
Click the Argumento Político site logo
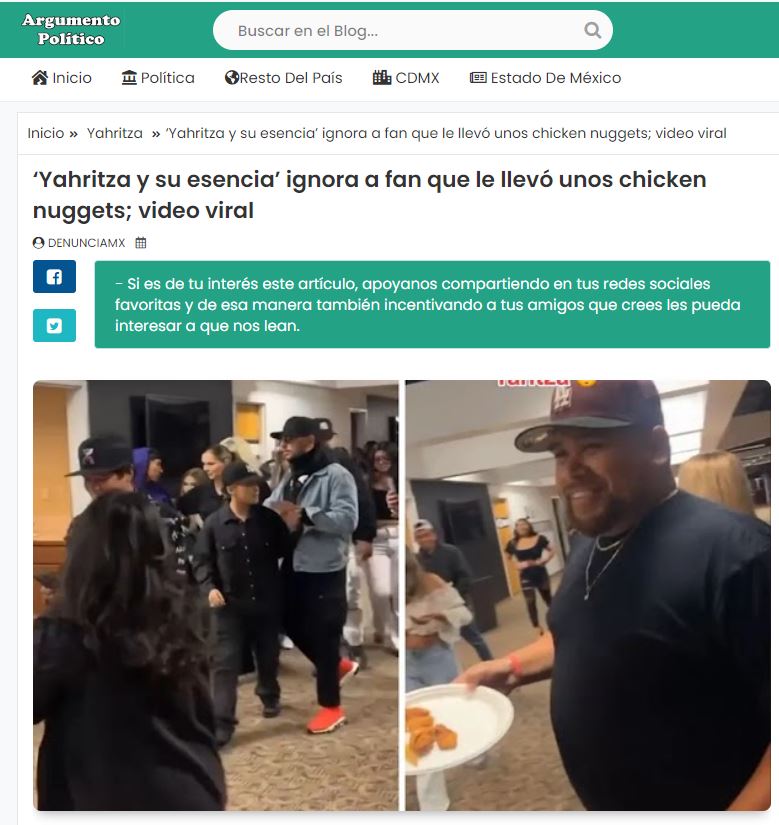click(x=71, y=29)
